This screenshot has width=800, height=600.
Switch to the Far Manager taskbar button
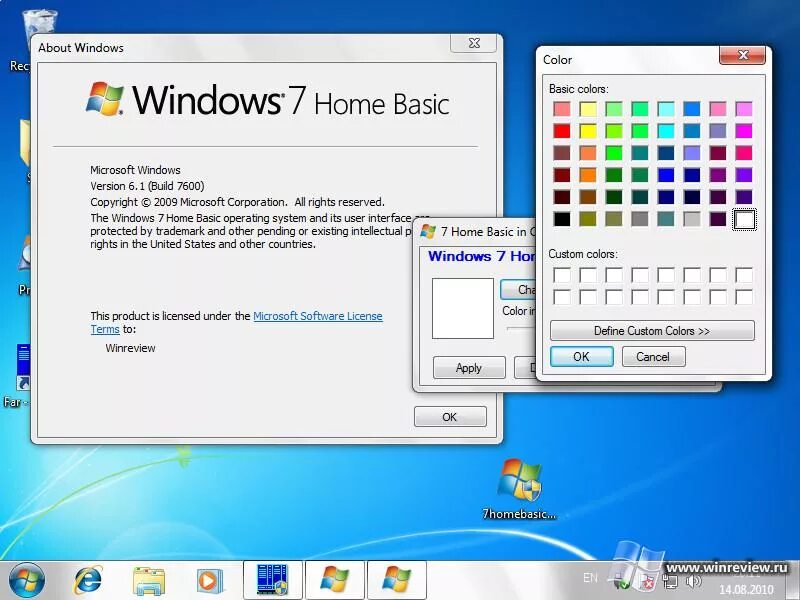[x=273, y=580]
